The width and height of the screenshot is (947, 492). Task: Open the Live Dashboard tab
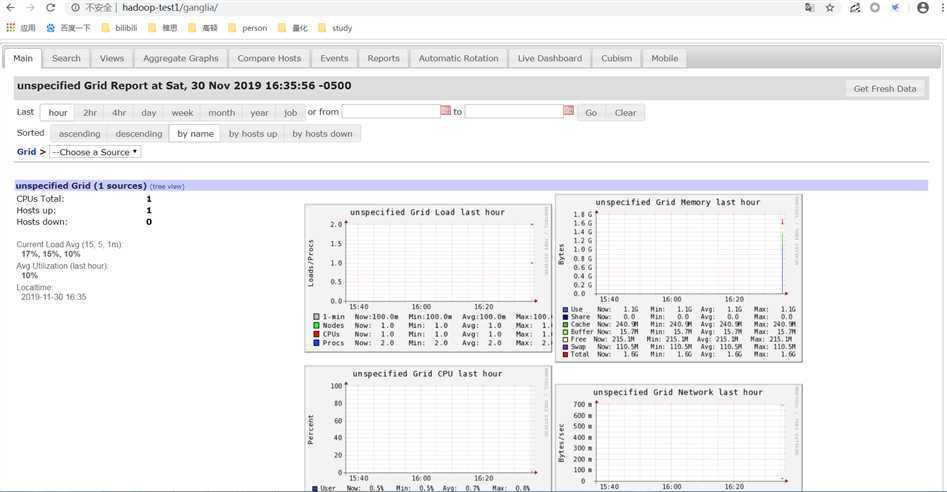[x=550, y=58]
